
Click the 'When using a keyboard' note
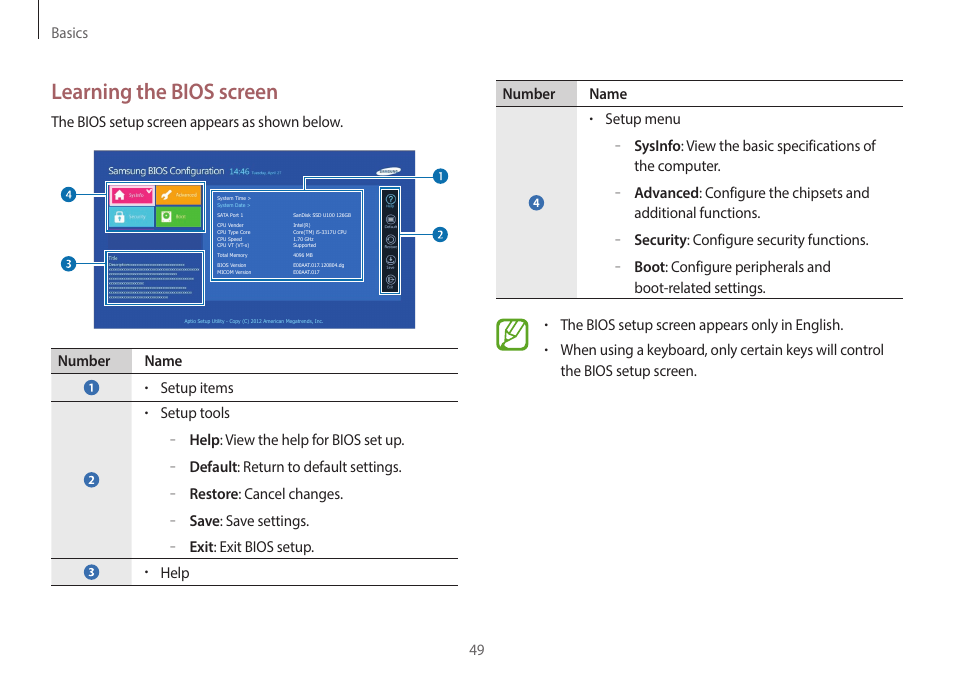pyautogui.click(x=722, y=360)
